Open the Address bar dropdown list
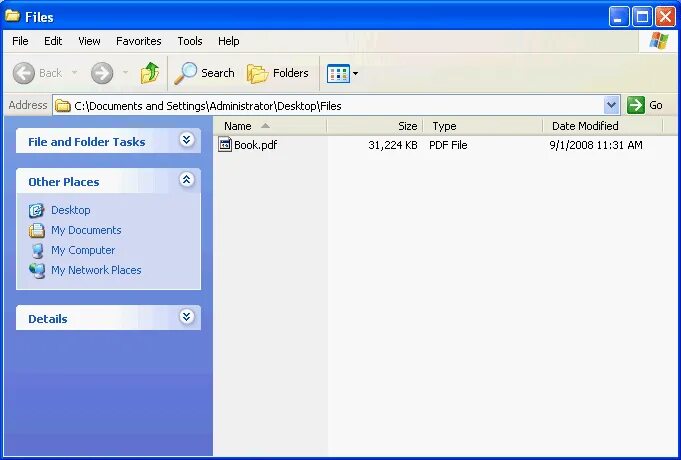 (x=612, y=105)
